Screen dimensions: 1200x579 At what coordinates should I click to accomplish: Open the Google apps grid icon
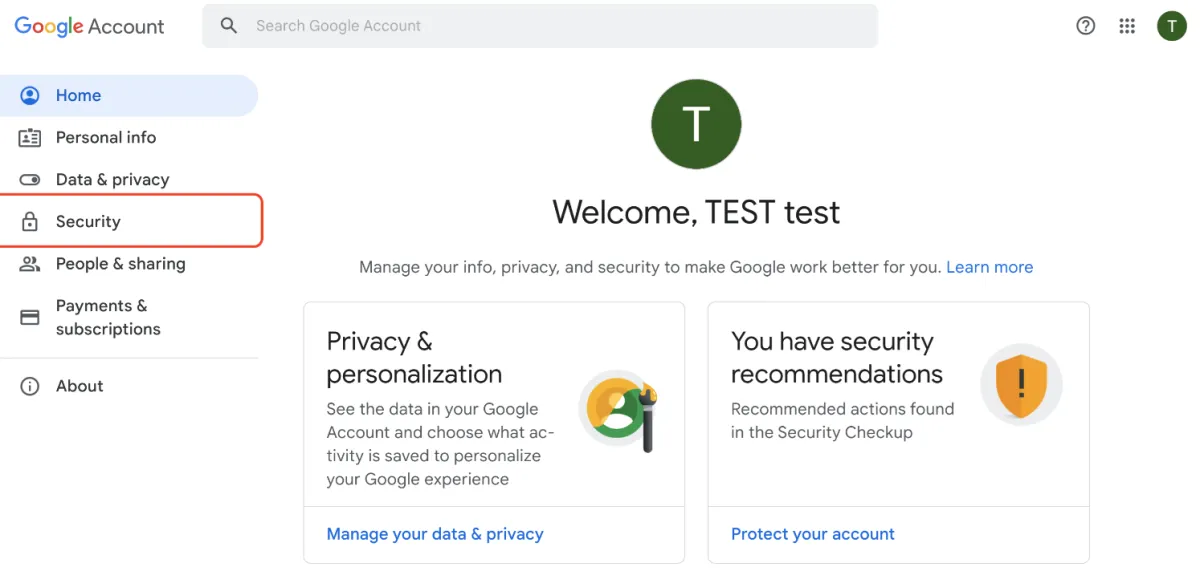point(1127,26)
